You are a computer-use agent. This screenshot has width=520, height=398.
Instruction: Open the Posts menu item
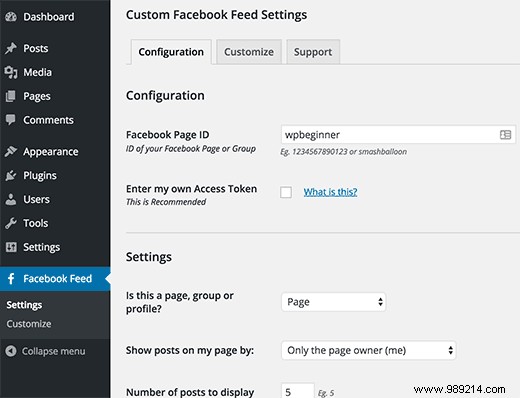55,48
